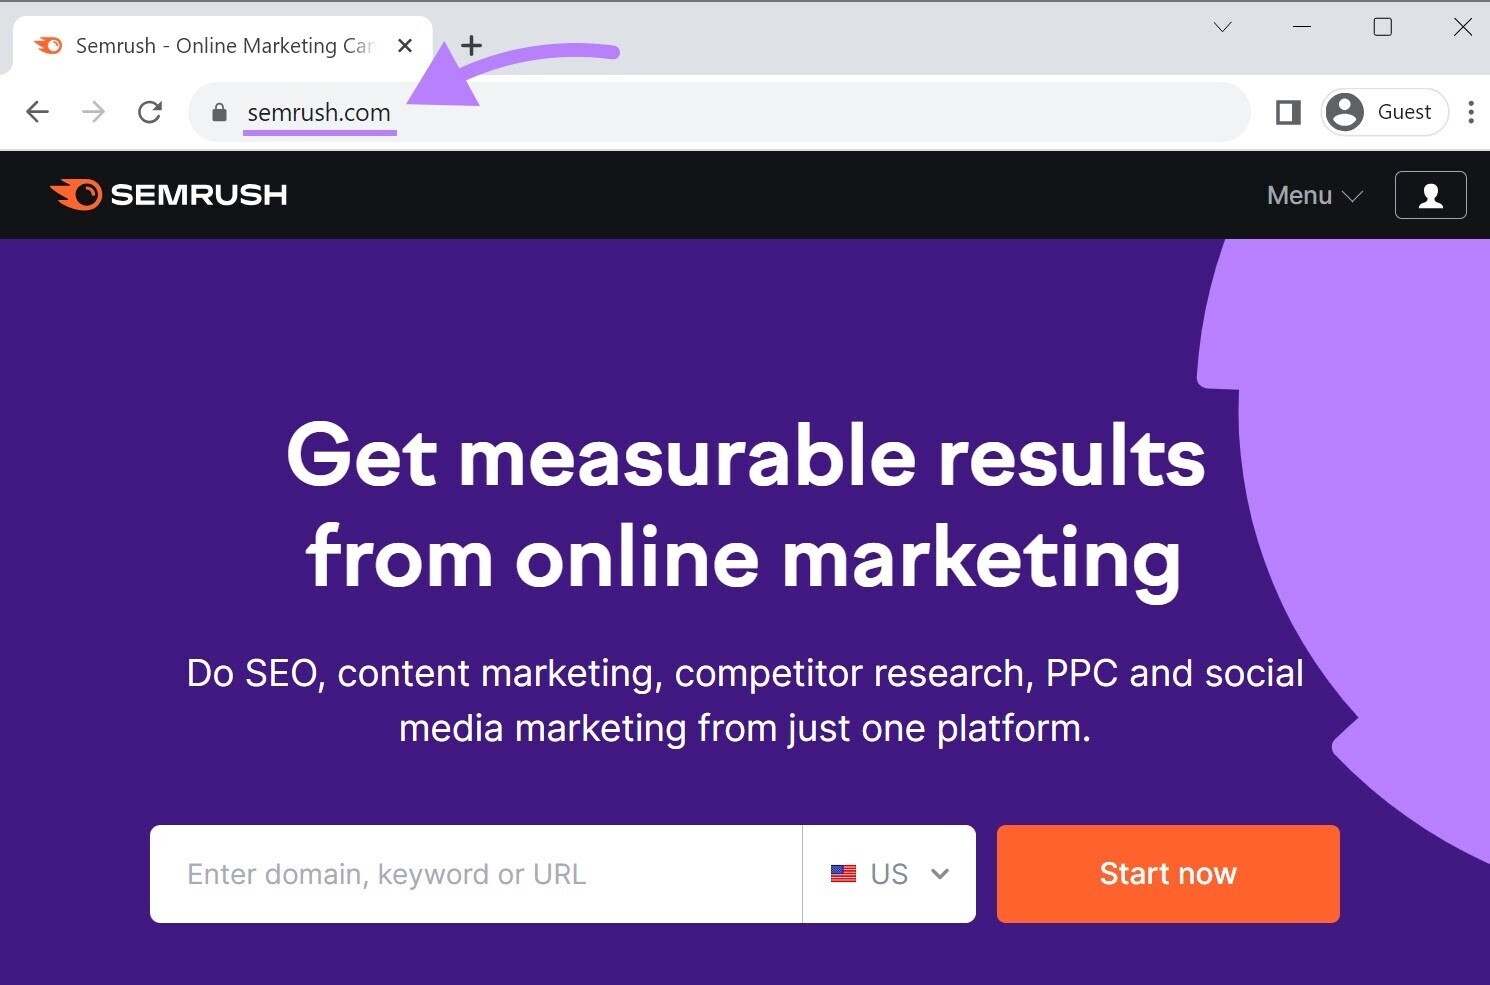The width and height of the screenshot is (1490, 985).
Task: Click the Semrush logo in header
Action: pyautogui.click(x=169, y=194)
